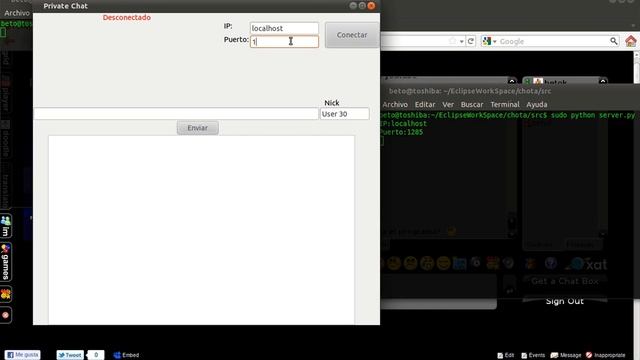Screen dimensions: 640x360
Task: Open Buscar menu in terminal window
Action: [x=472, y=104]
